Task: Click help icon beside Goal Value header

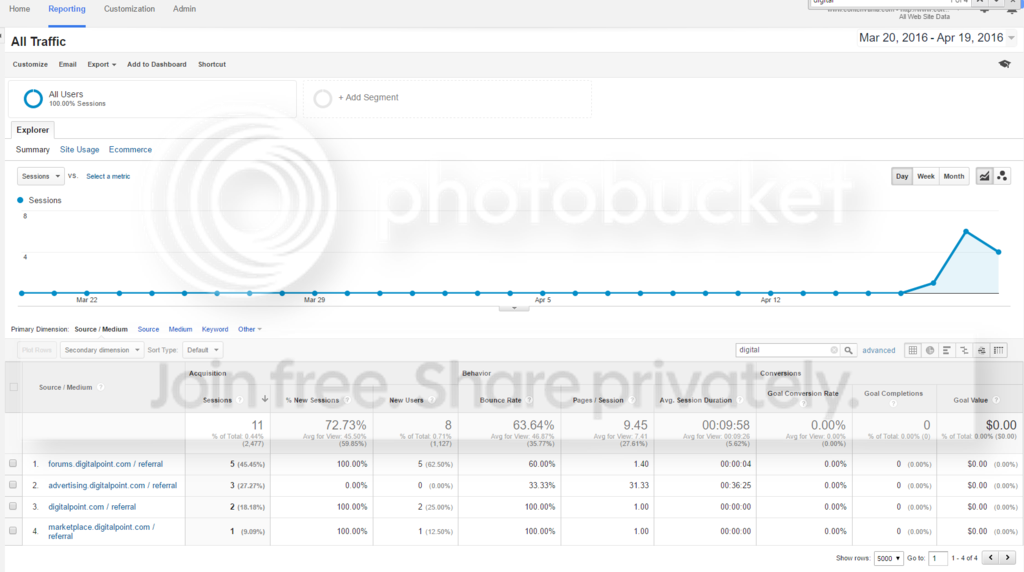Action: coord(996,400)
